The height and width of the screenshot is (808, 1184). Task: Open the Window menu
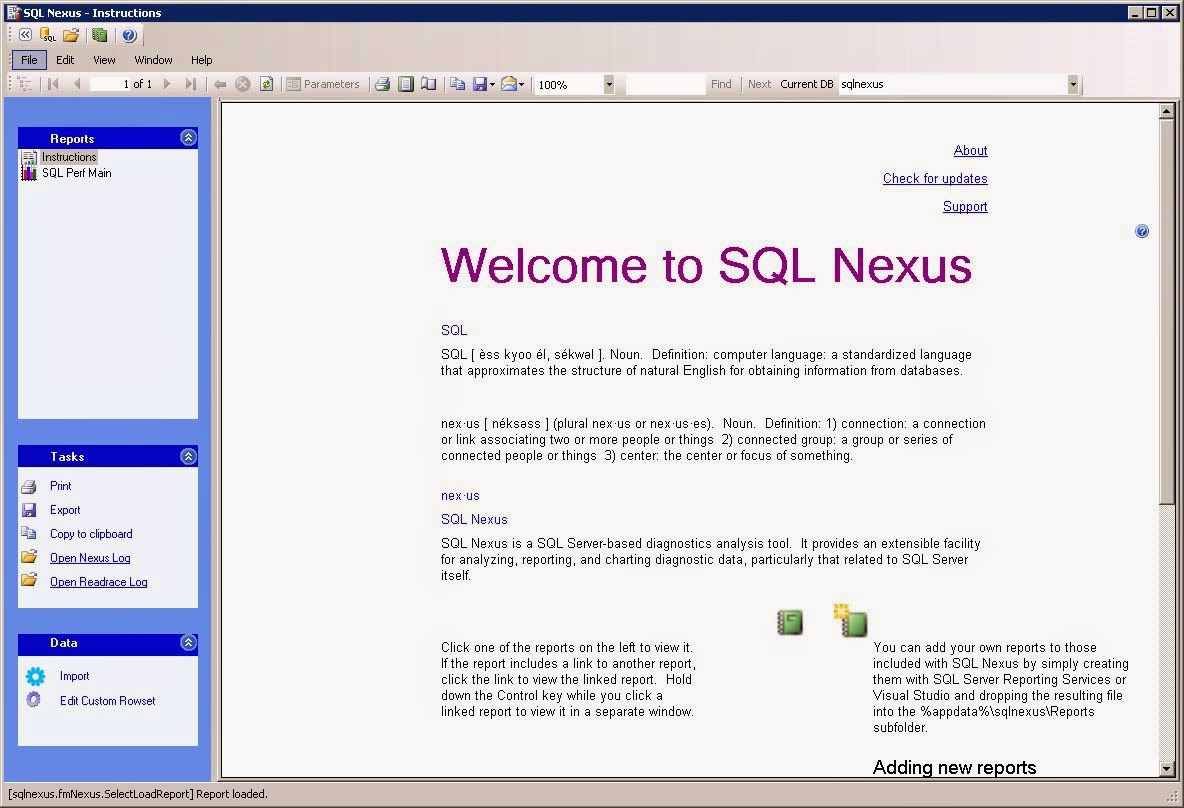pyautogui.click(x=153, y=60)
